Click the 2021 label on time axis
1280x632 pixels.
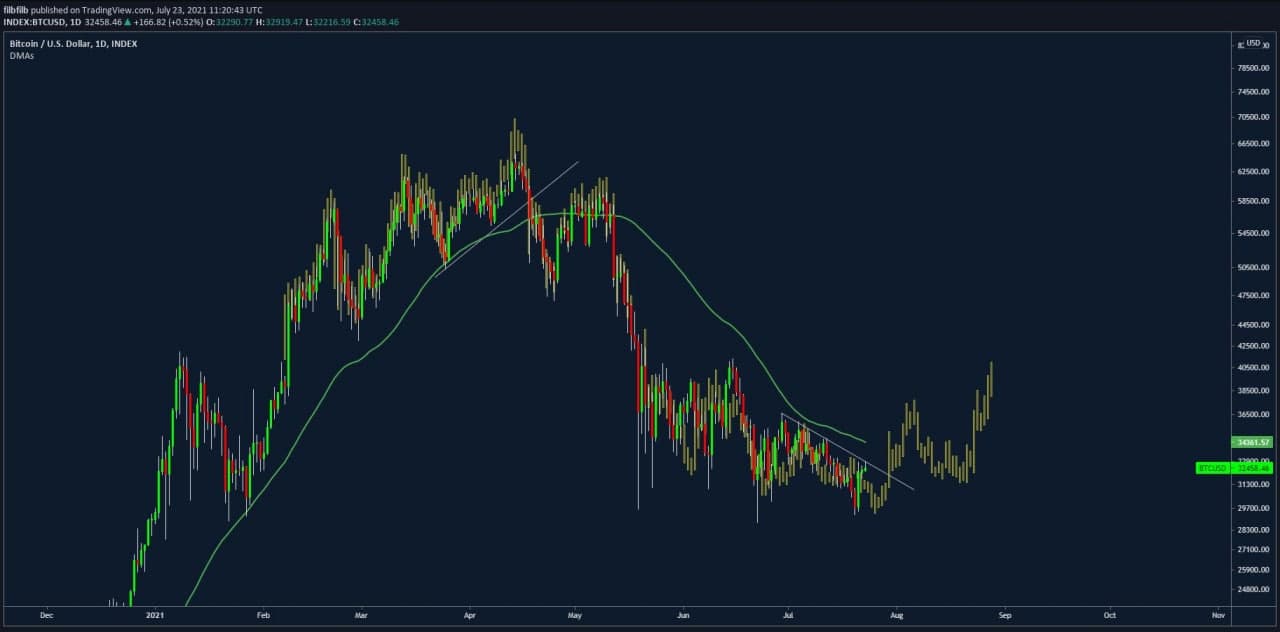(155, 617)
